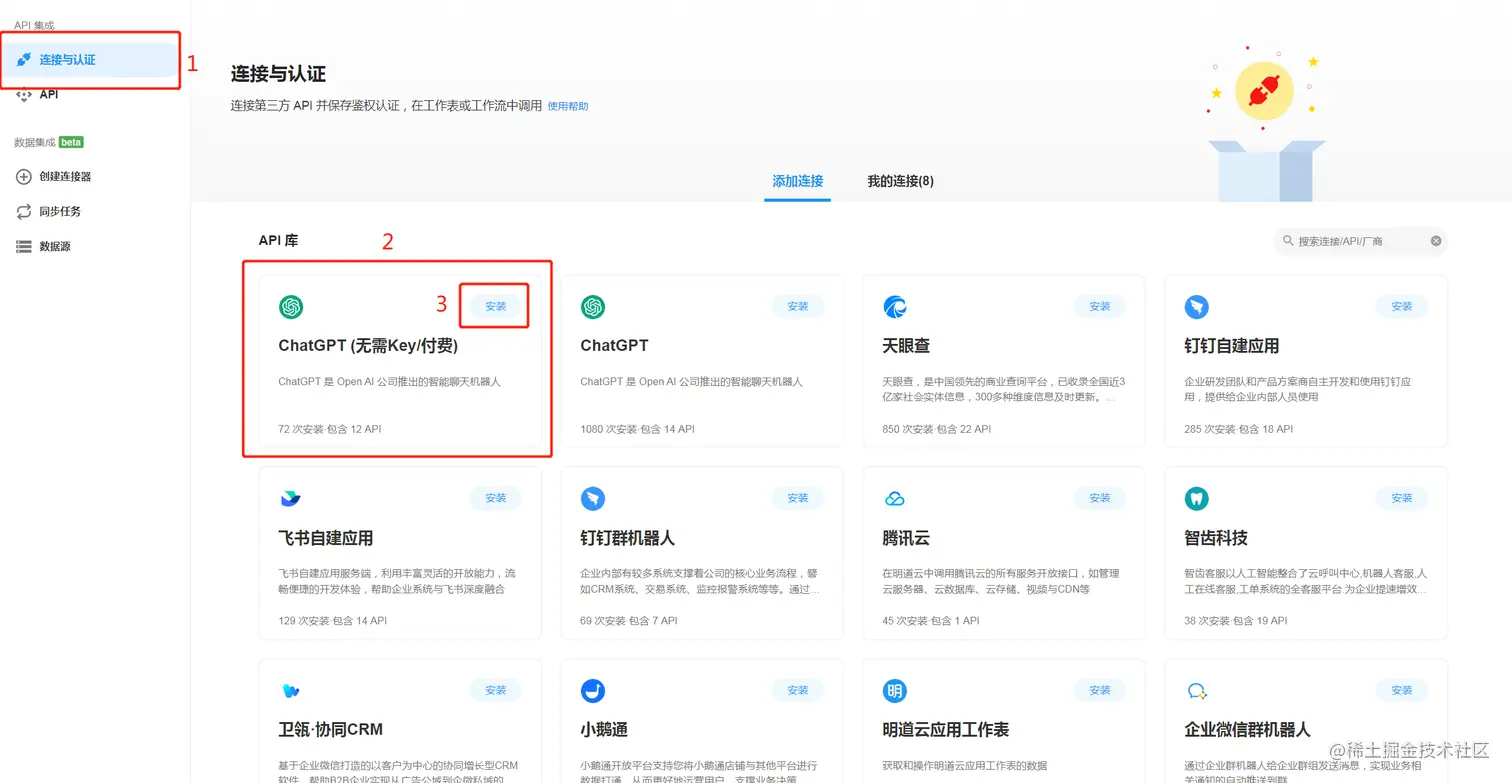Switch to the 添加连接 tab
Screen dimensions: 1512x783
(797, 181)
